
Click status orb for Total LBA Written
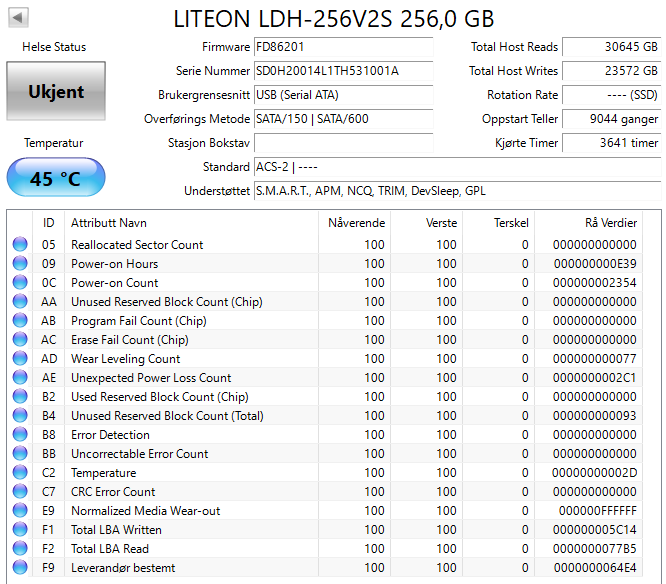[x=20, y=529]
